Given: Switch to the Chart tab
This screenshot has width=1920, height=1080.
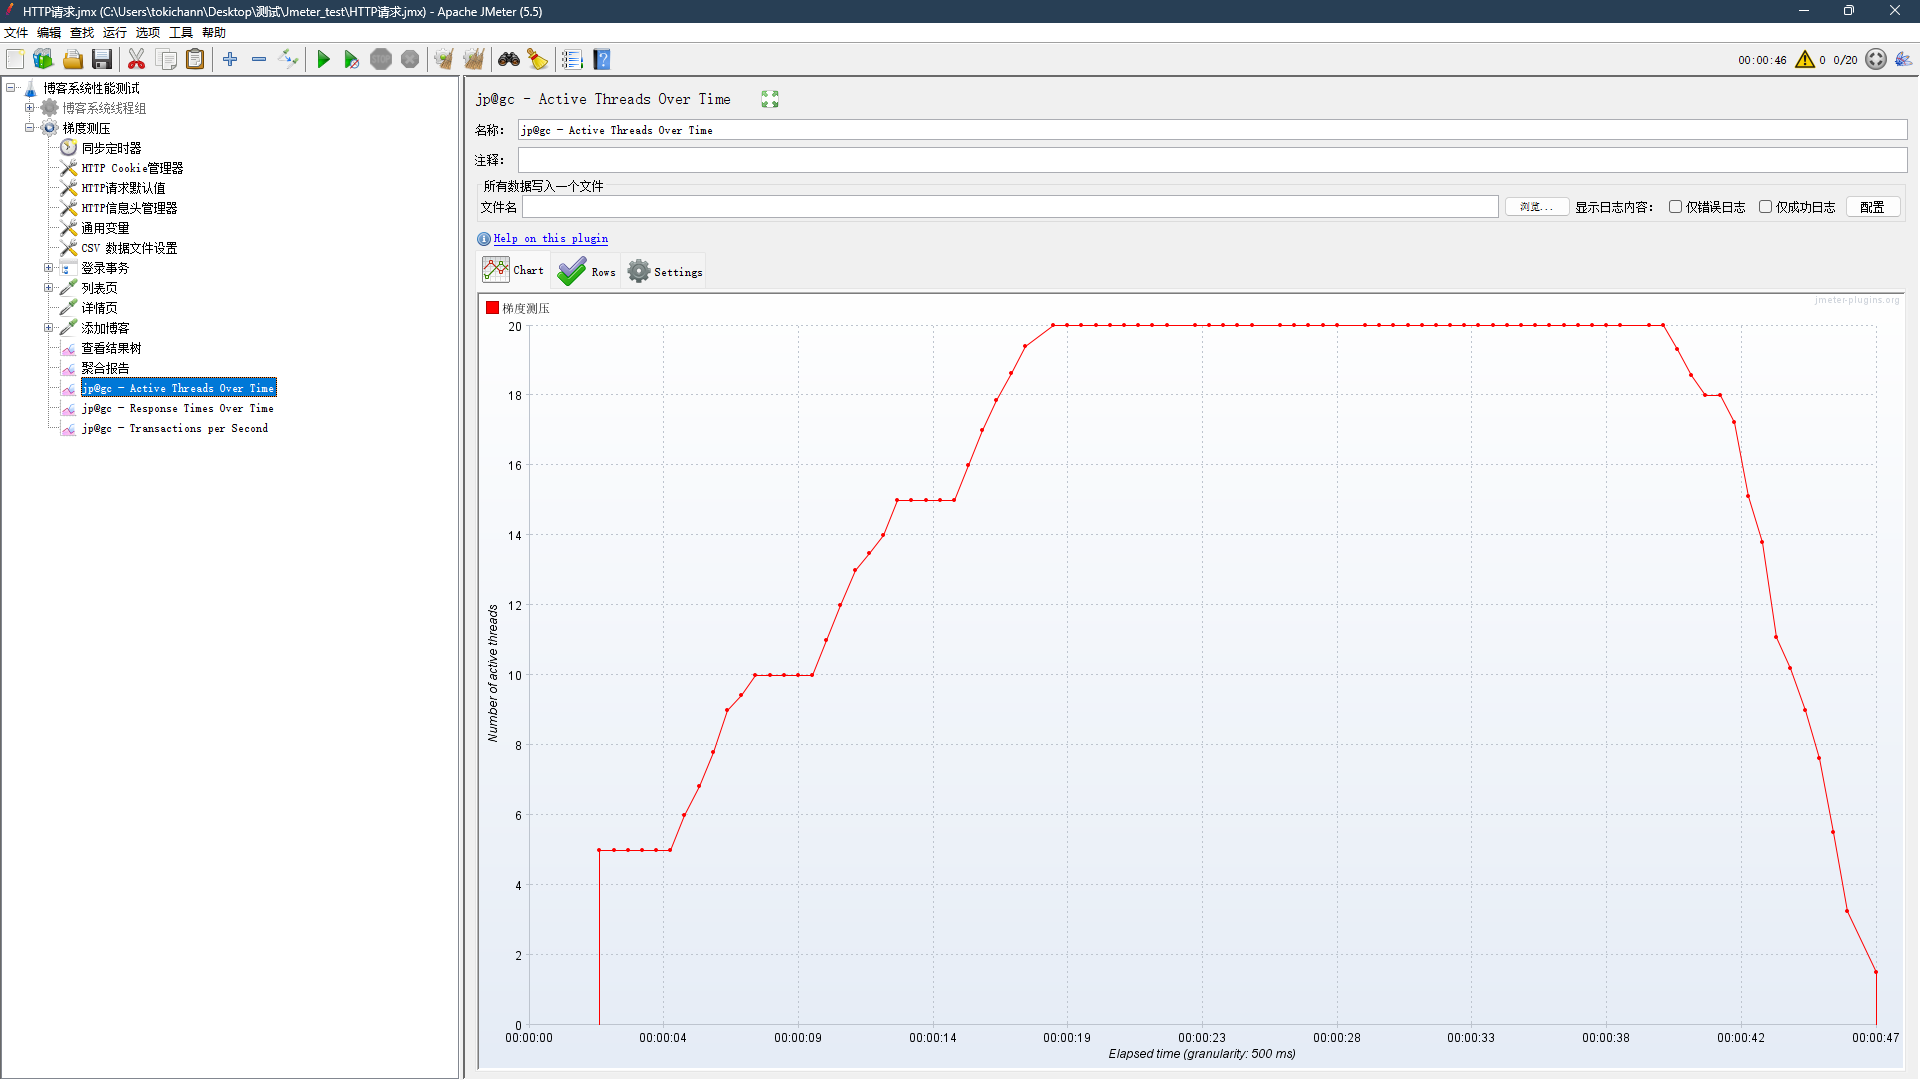Looking at the screenshot, I should pos(513,271).
